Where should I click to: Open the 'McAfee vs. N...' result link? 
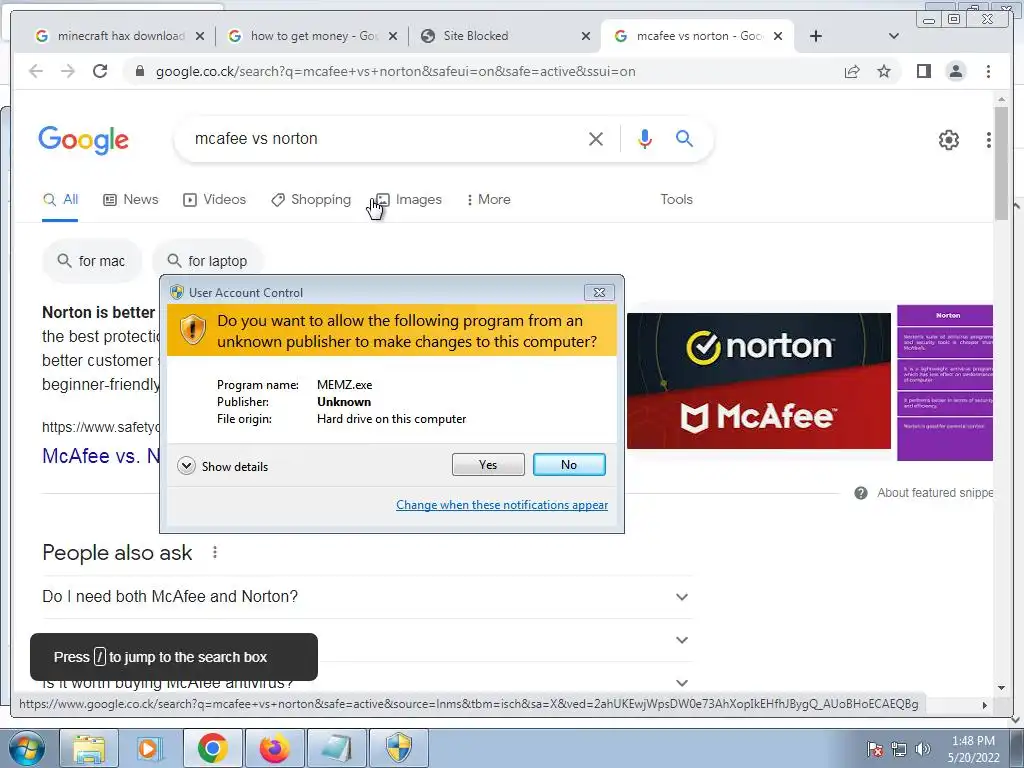101,455
